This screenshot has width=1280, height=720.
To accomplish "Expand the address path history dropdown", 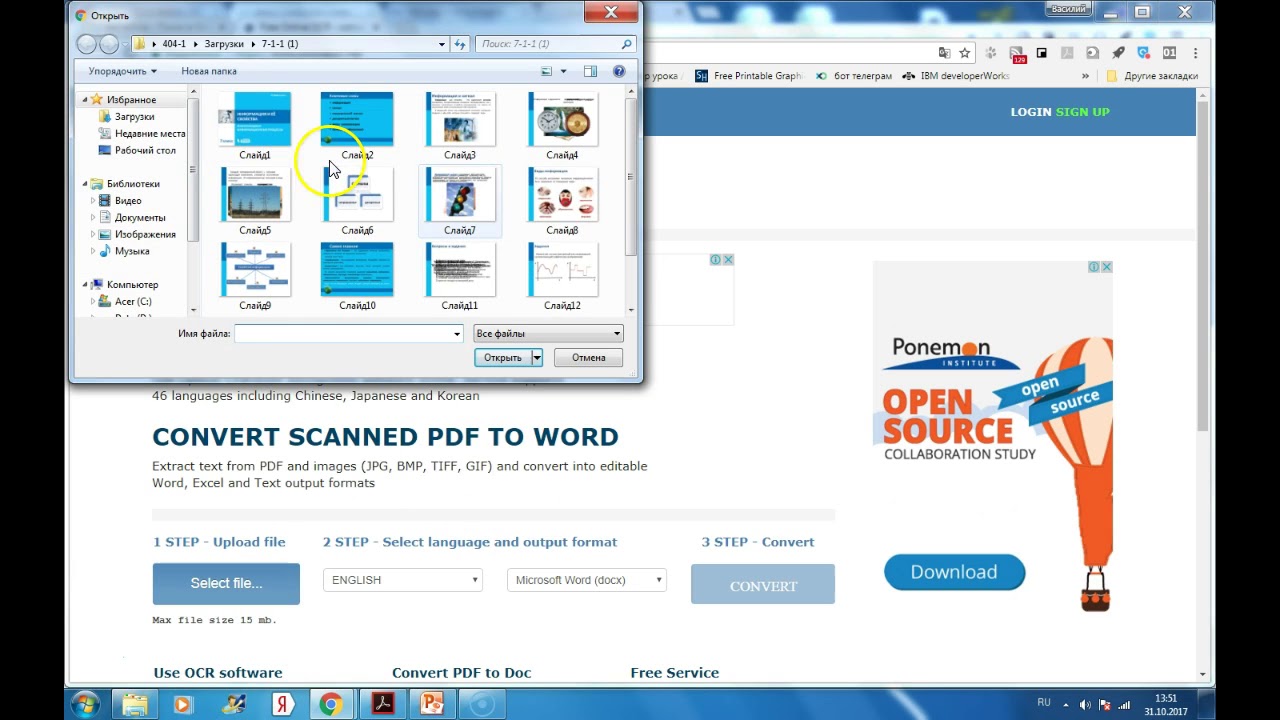I will point(441,44).
